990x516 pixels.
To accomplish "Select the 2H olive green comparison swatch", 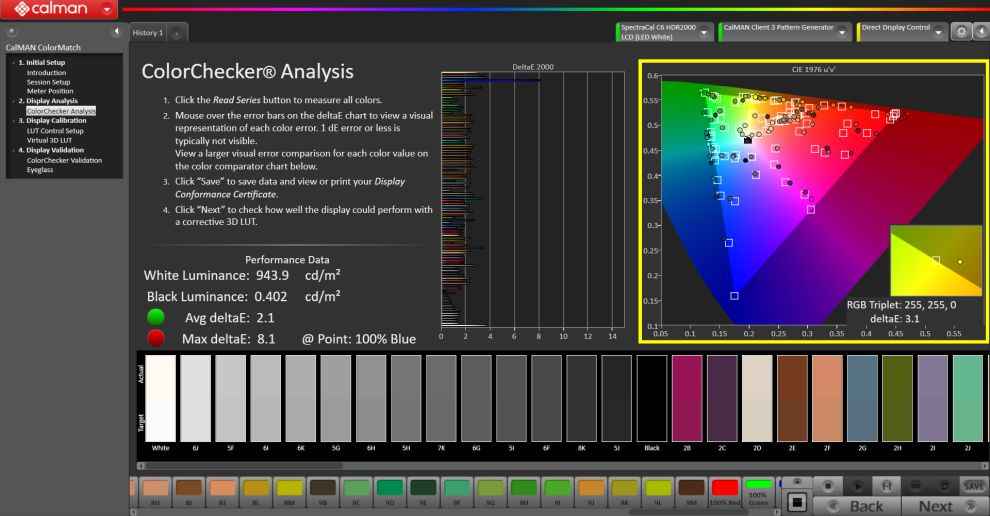I will pyautogui.click(x=898, y=399).
